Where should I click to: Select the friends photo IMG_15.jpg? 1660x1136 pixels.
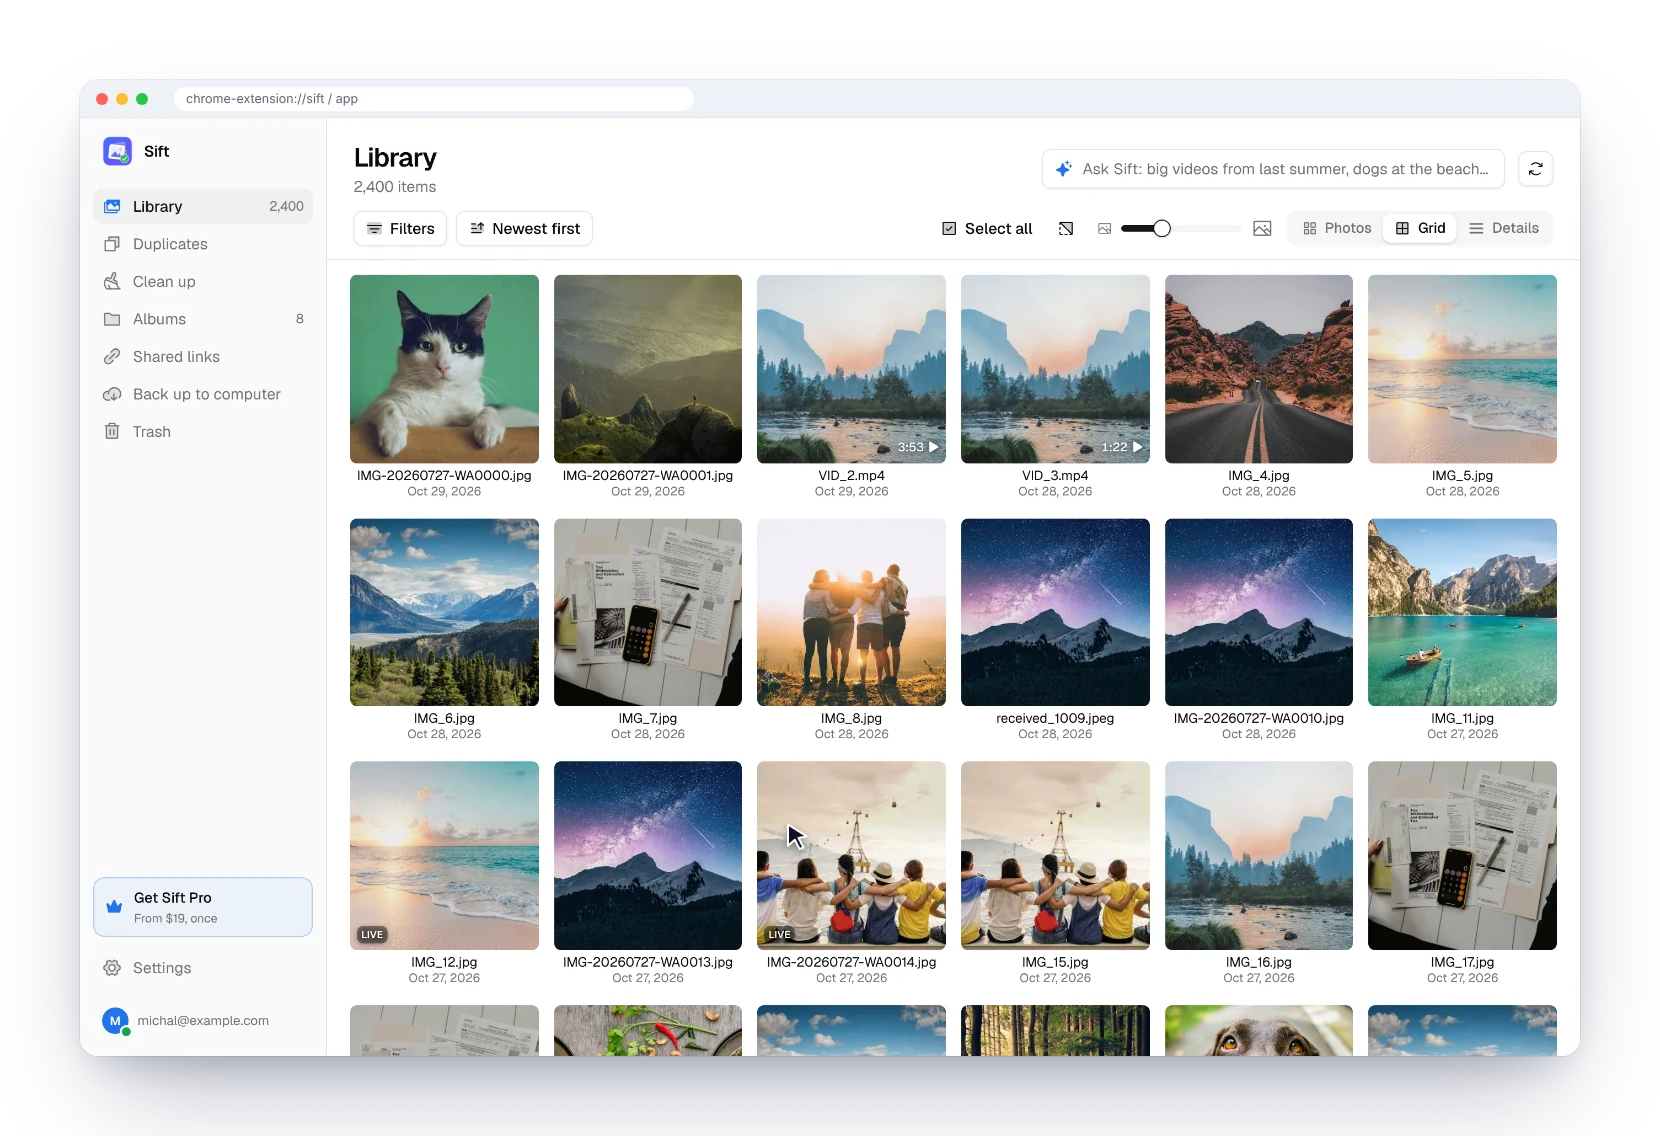[1055, 856]
